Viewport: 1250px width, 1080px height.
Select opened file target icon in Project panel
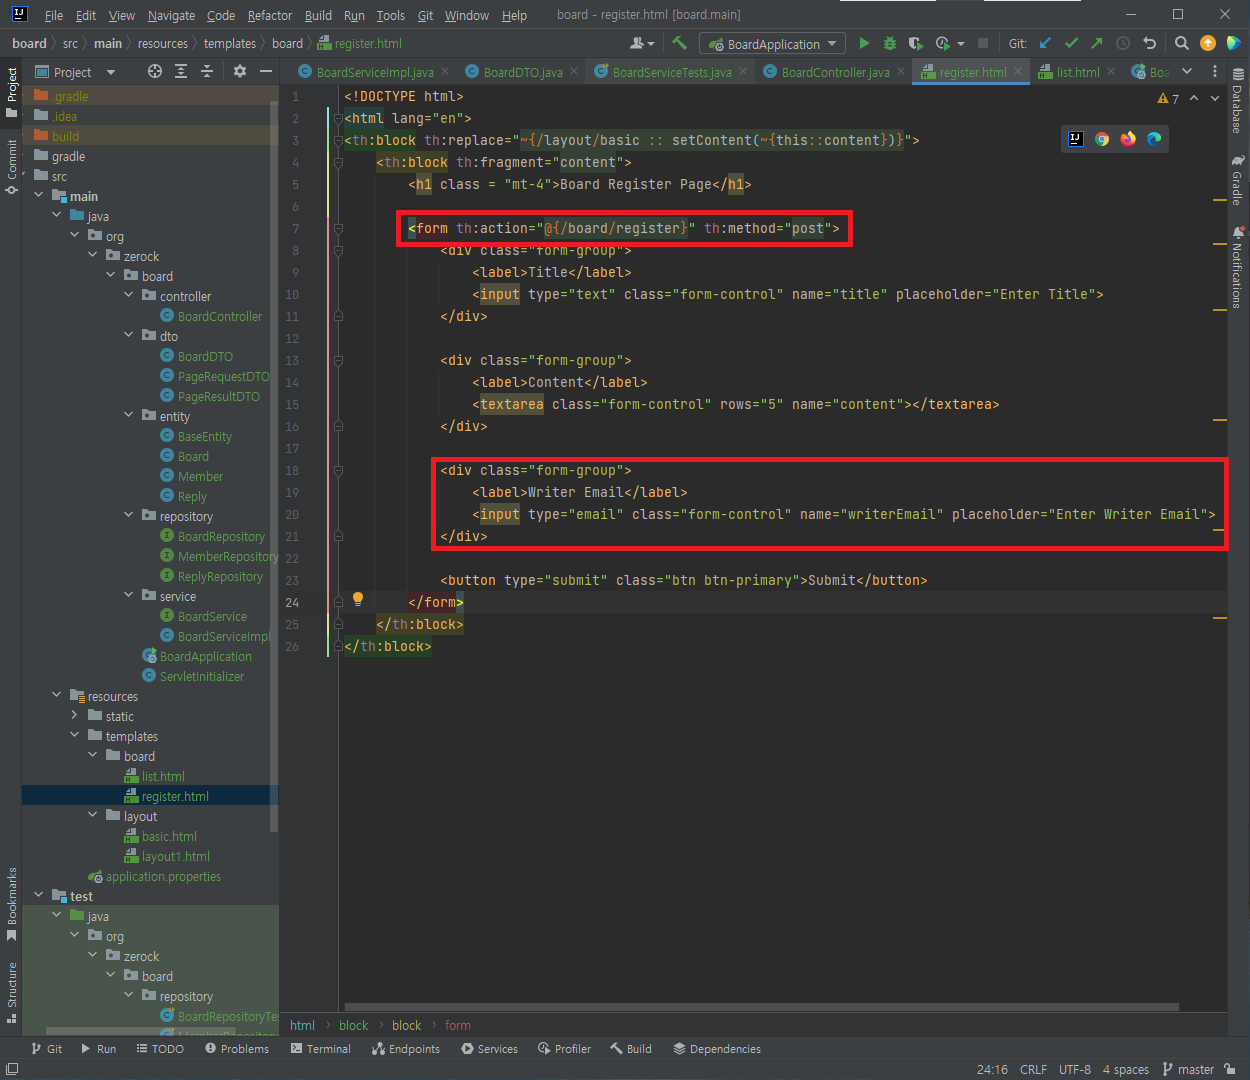pyautogui.click(x=154, y=71)
